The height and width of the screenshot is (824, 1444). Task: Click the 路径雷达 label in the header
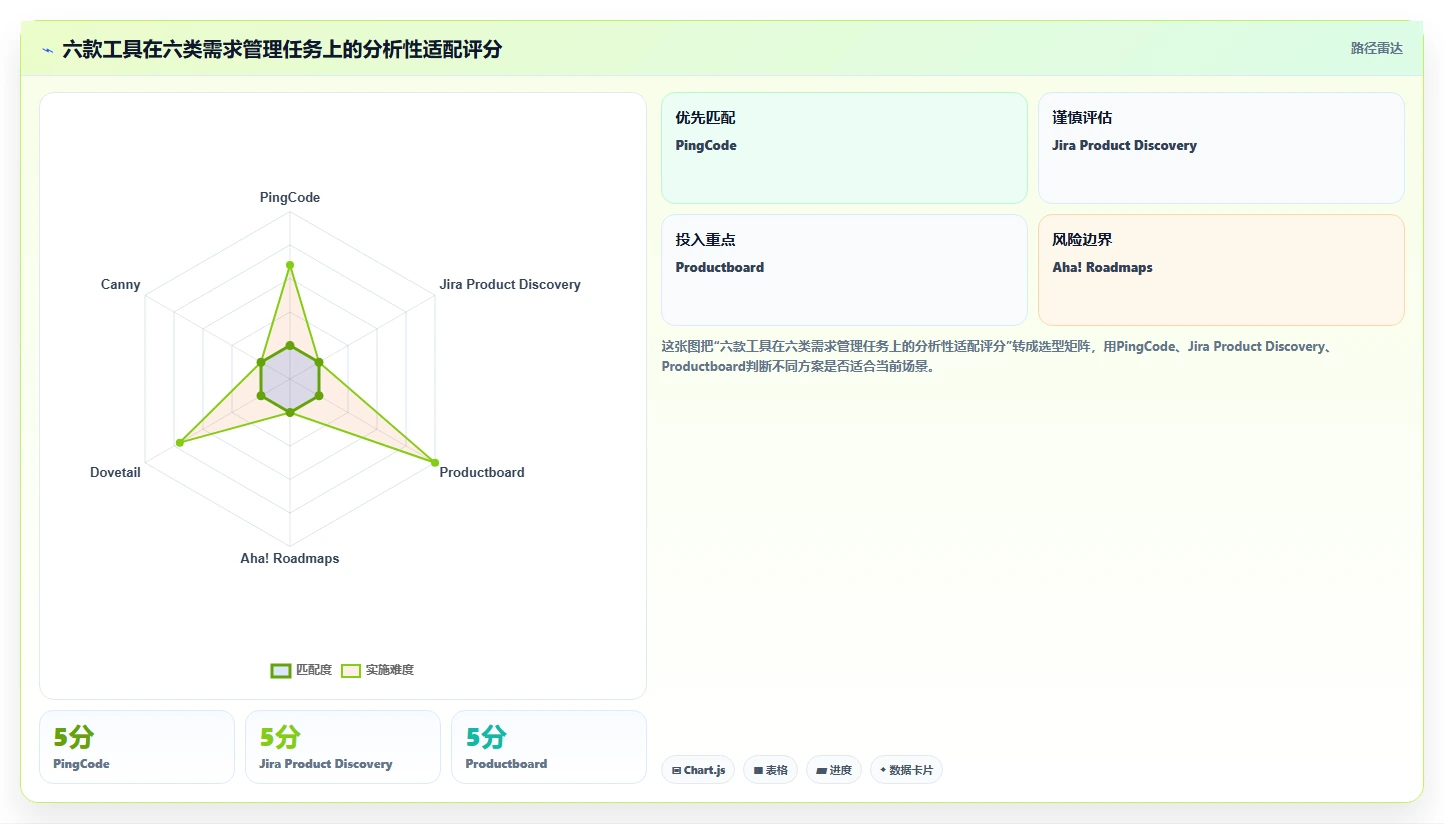(x=1377, y=48)
